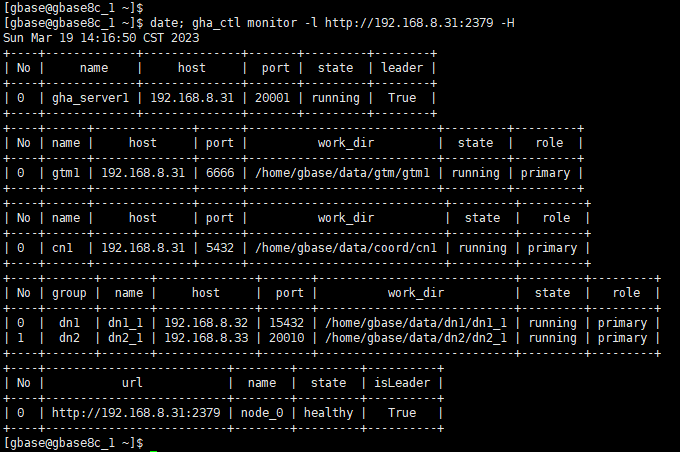Click the leader value True for gha_server1
This screenshot has width=680, height=452.
402,98
